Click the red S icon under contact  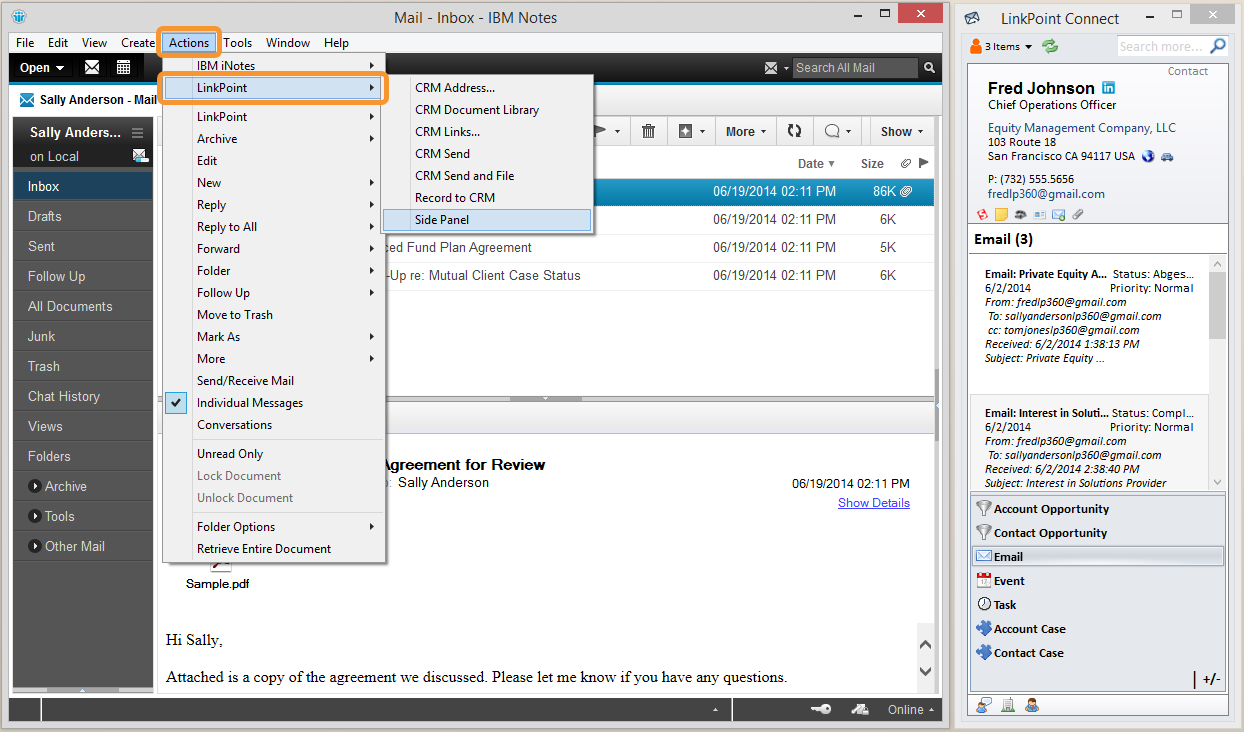pyautogui.click(x=981, y=214)
